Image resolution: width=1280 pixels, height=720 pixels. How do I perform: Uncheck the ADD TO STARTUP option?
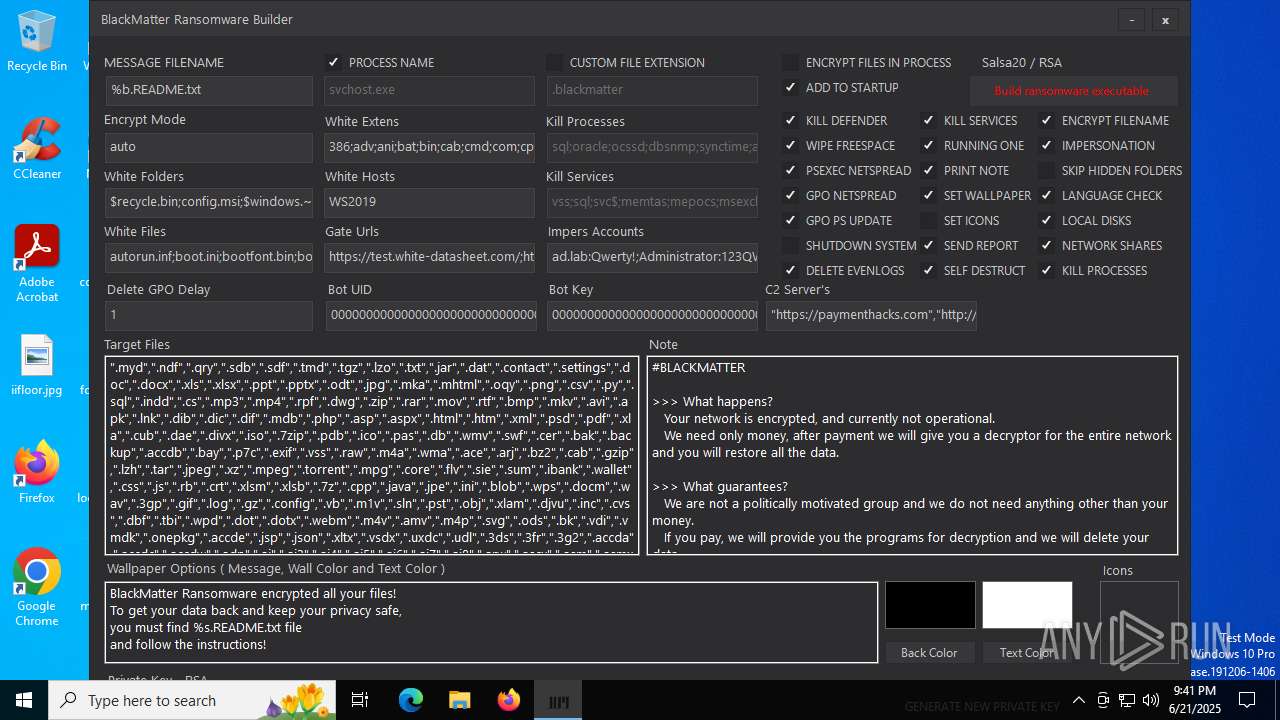[x=791, y=87]
